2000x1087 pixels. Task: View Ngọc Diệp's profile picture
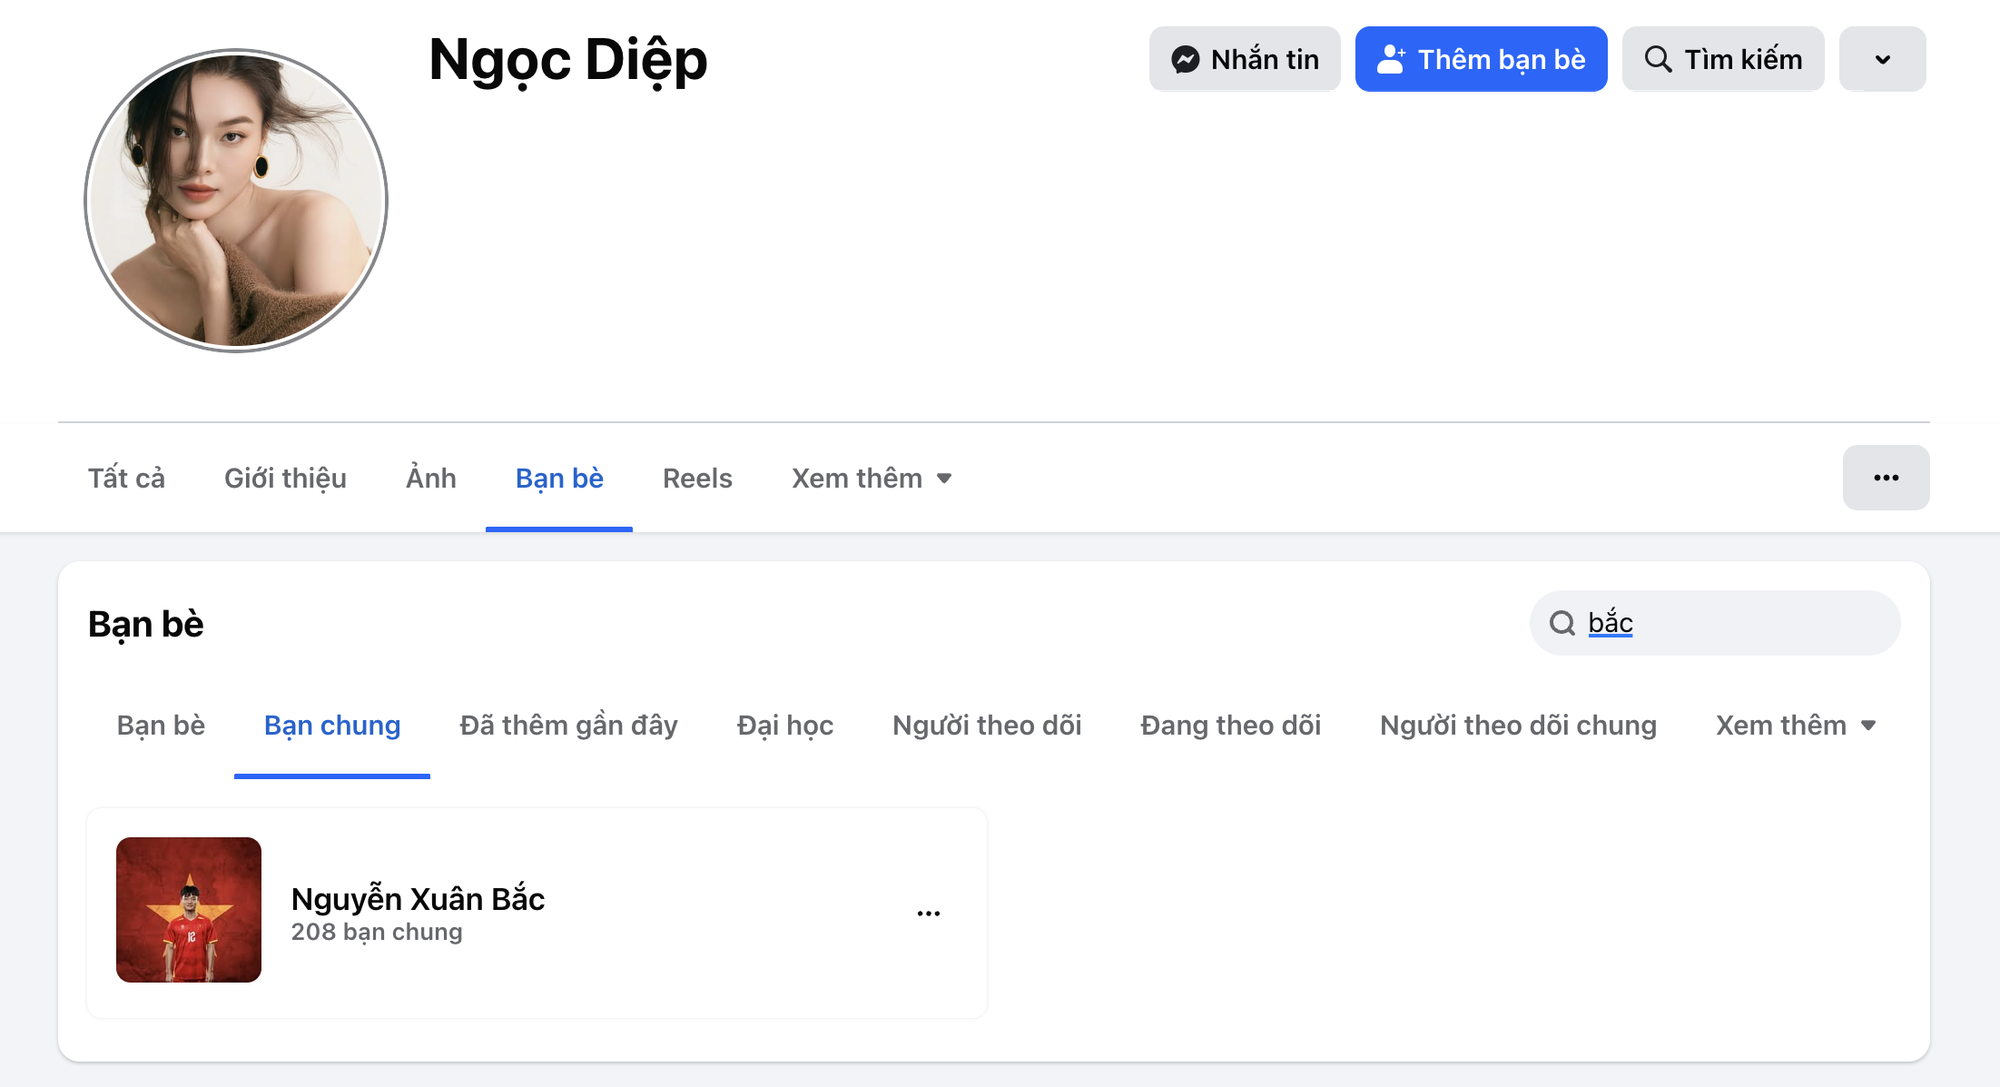(x=236, y=201)
